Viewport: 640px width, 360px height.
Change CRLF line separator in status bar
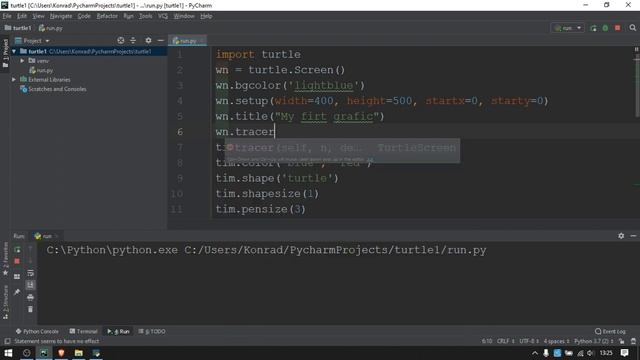[x=505, y=341]
